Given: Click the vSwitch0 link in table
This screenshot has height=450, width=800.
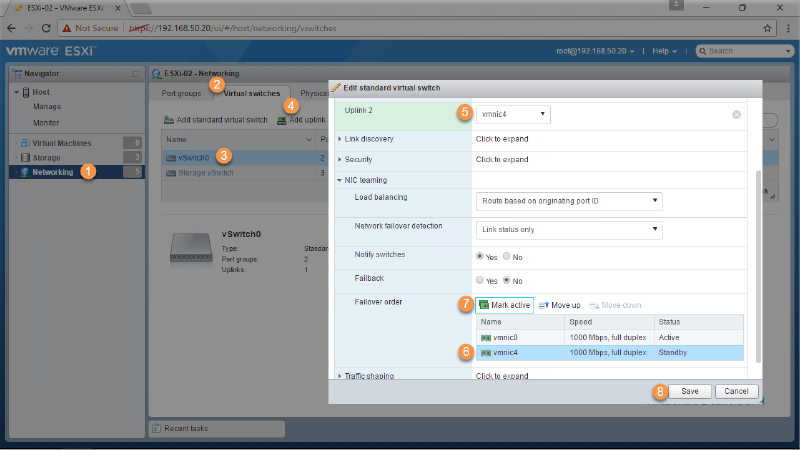Looking at the screenshot, I should point(193,158).
